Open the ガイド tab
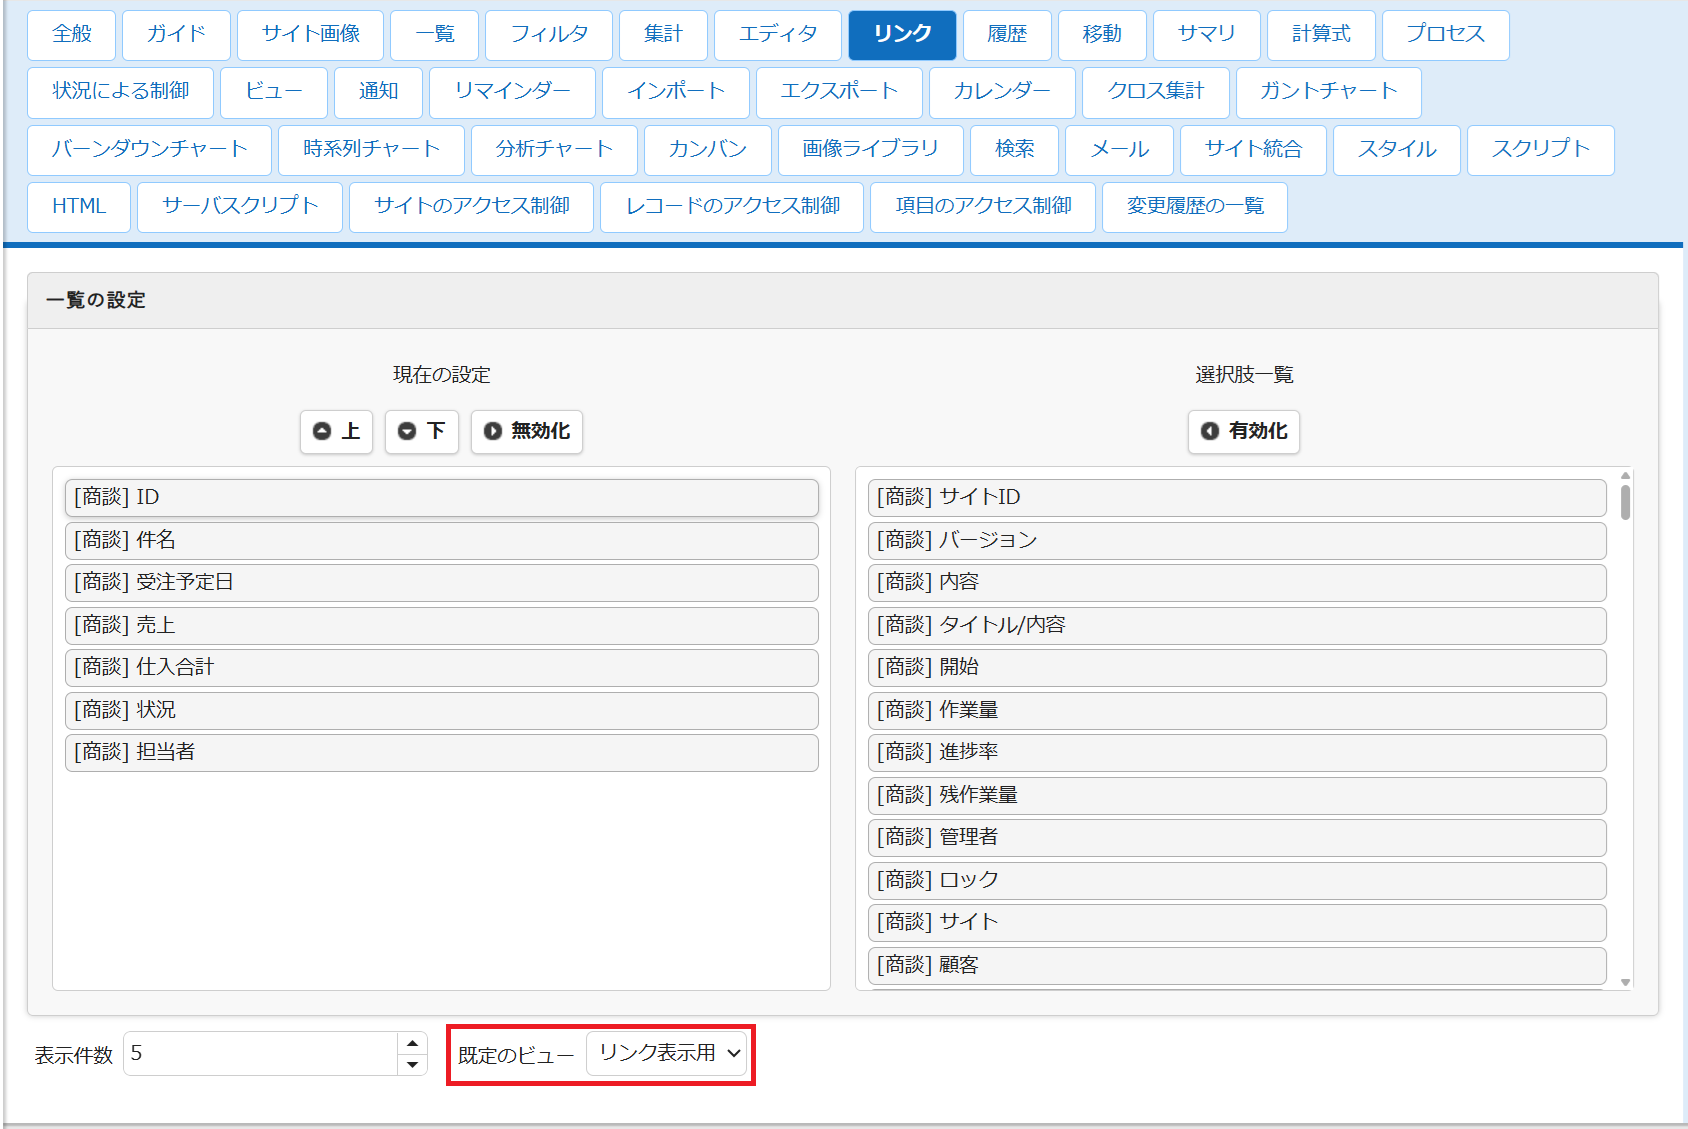The image size is (1688, 1129). pyautogui.click(x=176, y=34)
